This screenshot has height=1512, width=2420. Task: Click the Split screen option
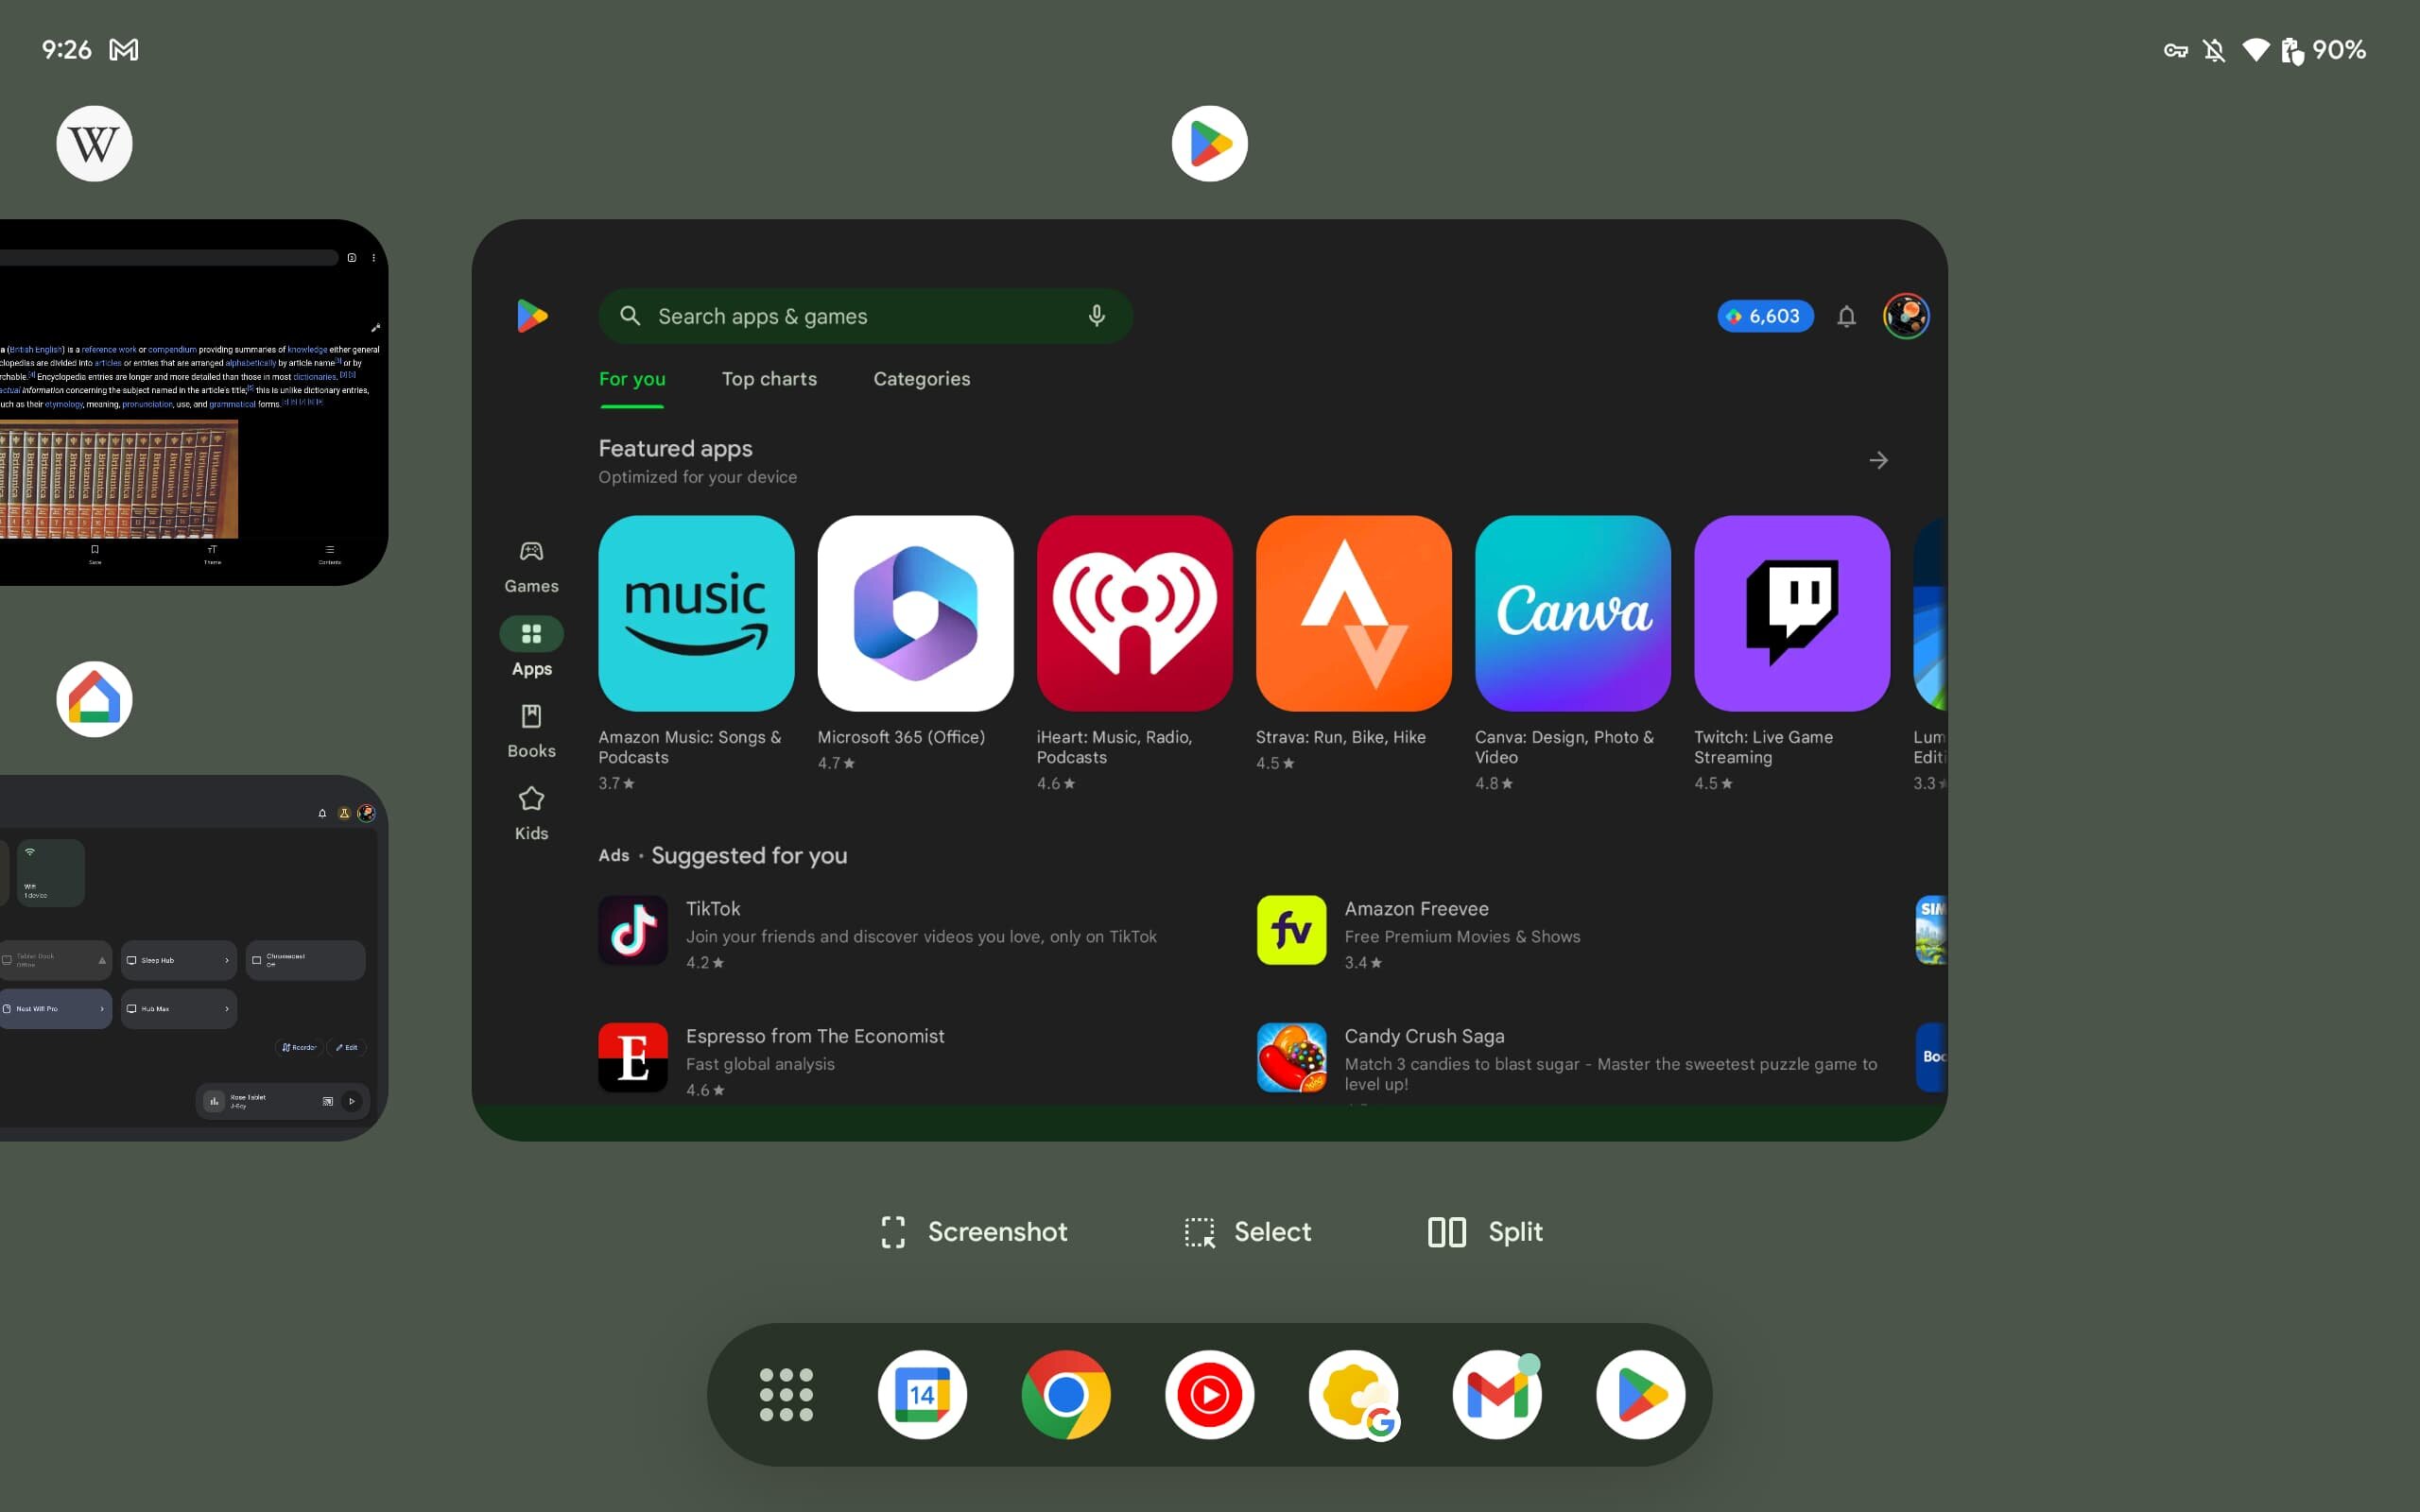1481,1231
